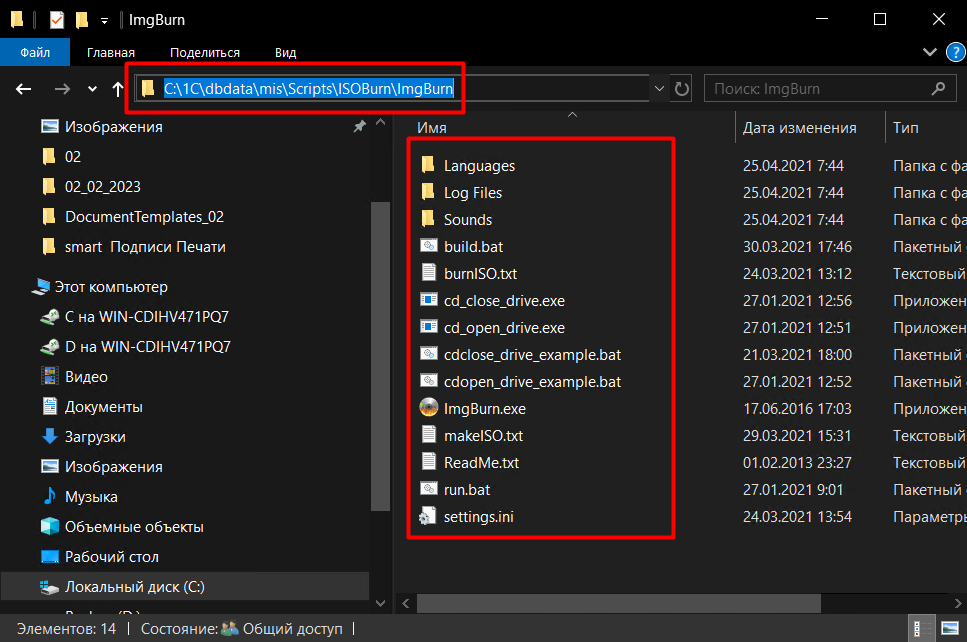This screenshot has height=642, width=967.
Task: Navigate back with the back arrow
Action: coord(24,89)
